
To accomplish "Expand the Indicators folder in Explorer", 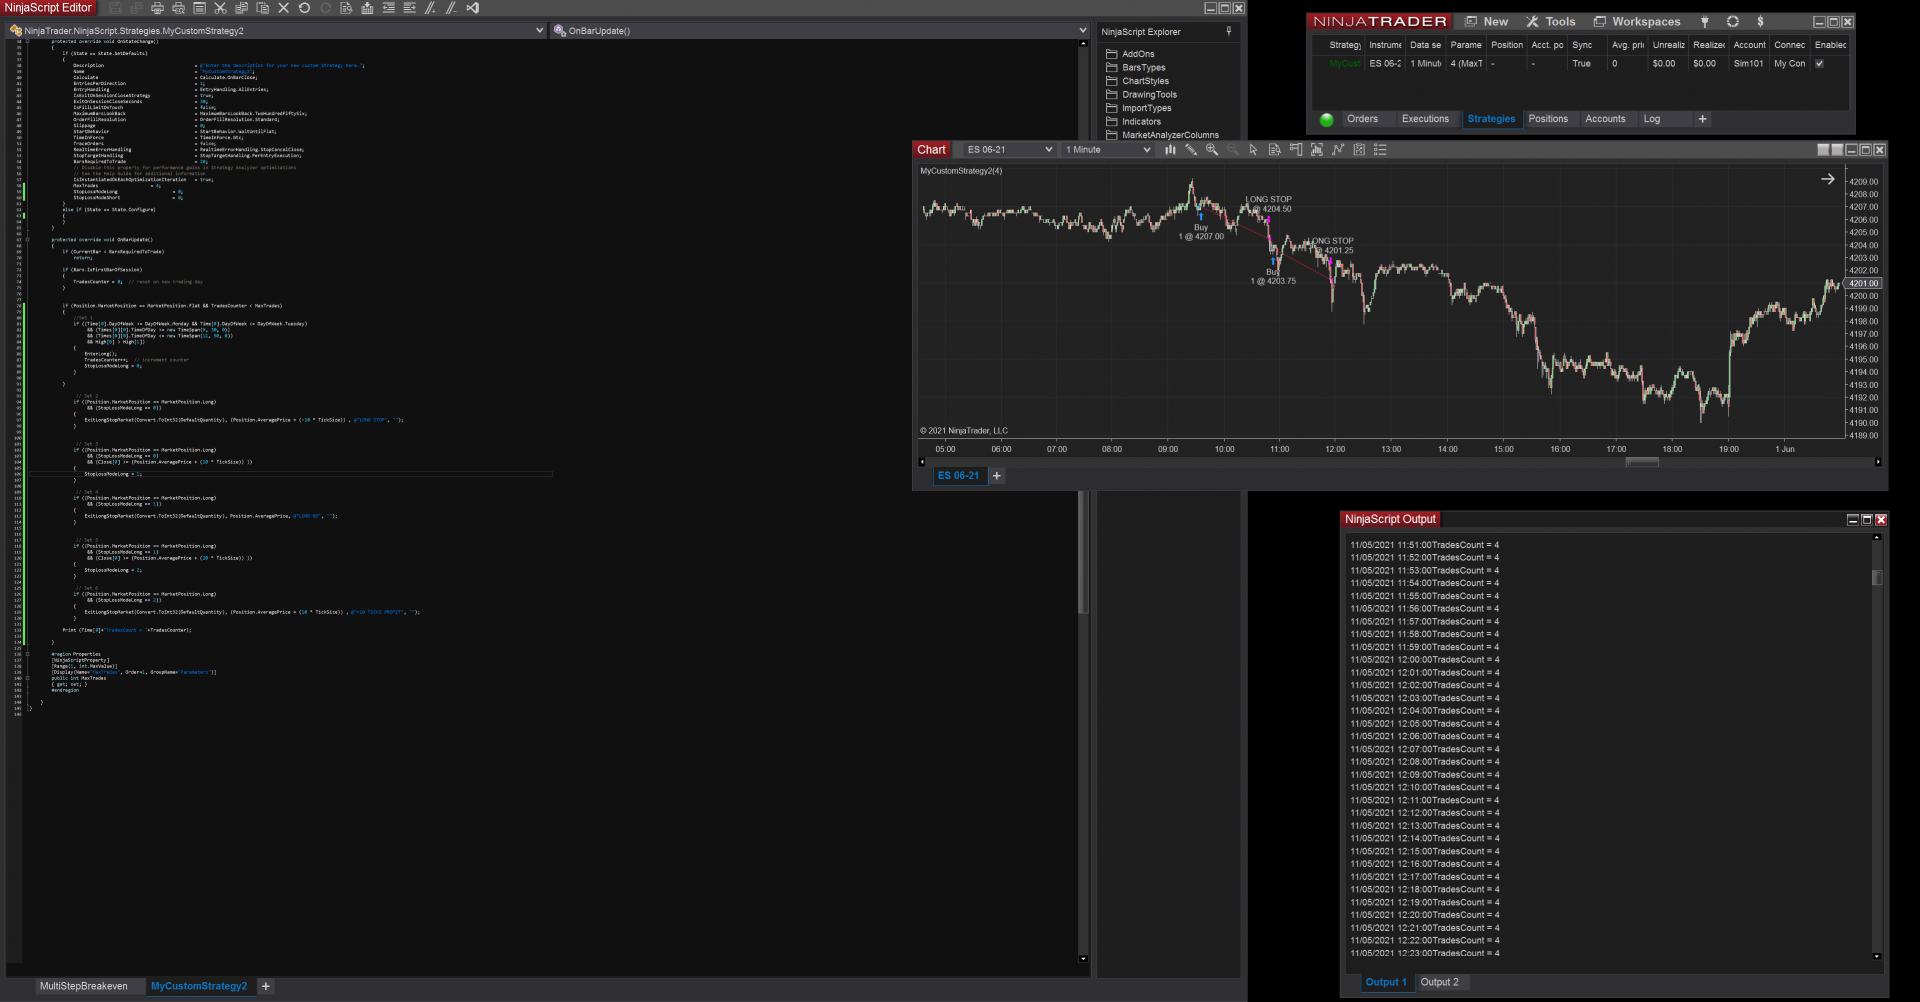I will (1133, 122).
